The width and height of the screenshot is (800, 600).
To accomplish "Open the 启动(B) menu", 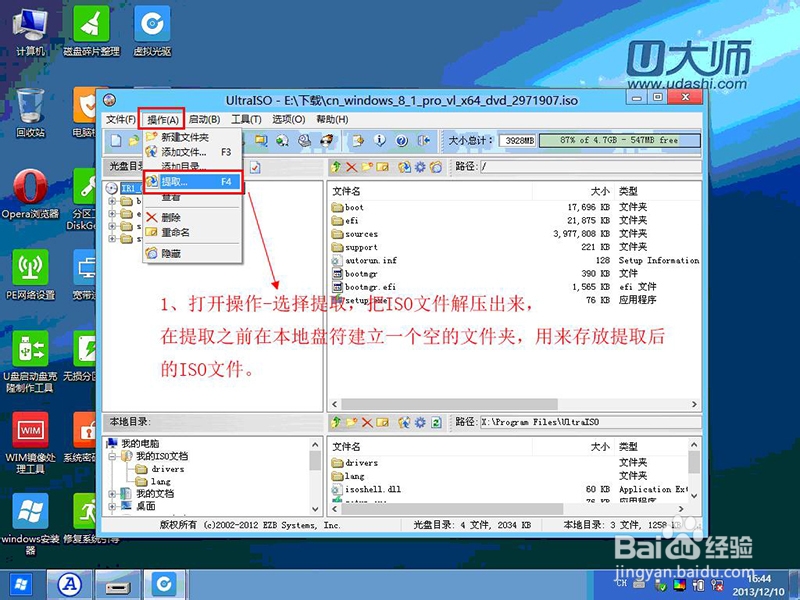I will tap(204, 119).
